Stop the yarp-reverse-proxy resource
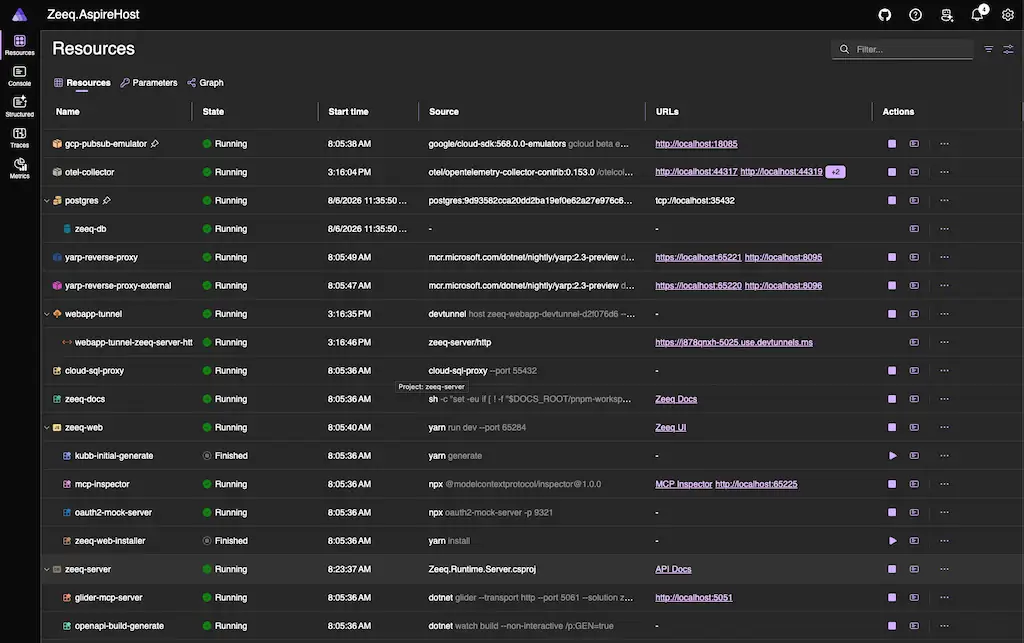 [892, 257]
